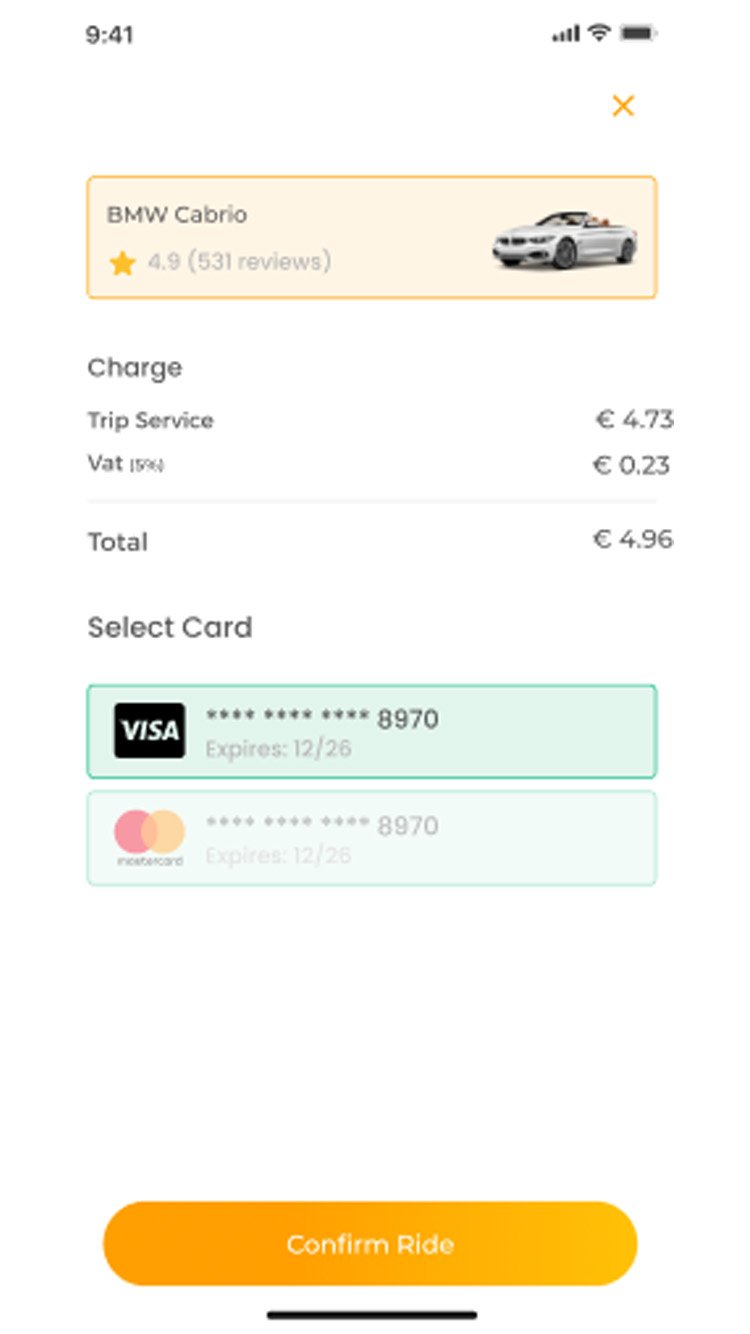Click the Trip Service charge label
The image size is (750, 1334).
coord(150,420)
